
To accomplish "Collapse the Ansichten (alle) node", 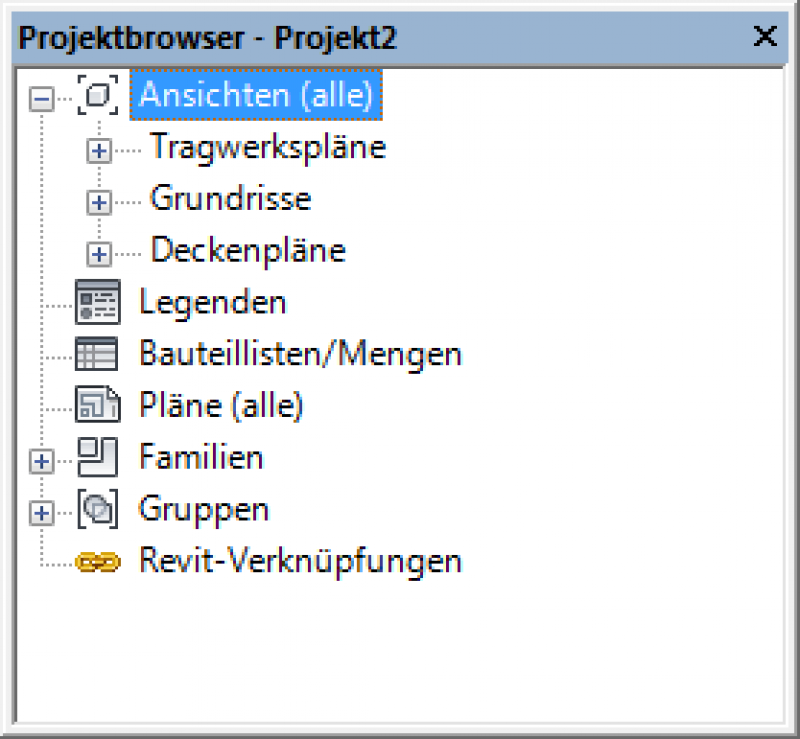I will (x=41, y=98).
